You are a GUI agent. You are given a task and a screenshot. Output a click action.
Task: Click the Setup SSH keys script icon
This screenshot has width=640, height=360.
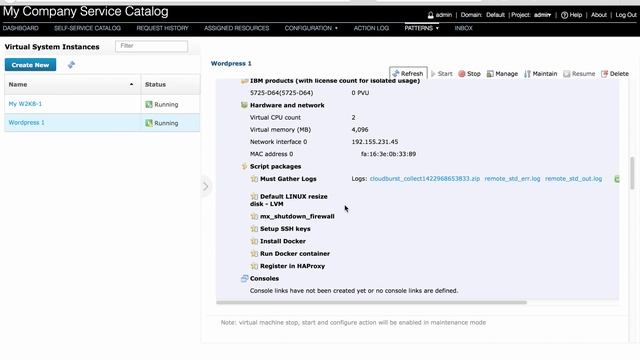point(254,229)
